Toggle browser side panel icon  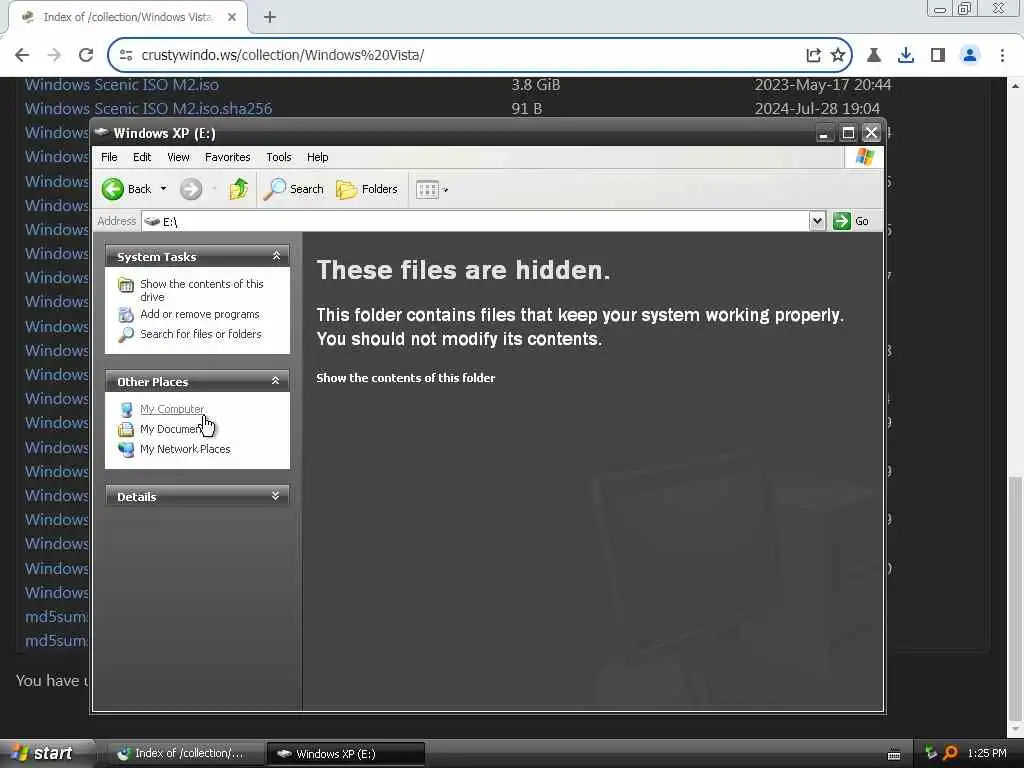[x=938, y=55]
